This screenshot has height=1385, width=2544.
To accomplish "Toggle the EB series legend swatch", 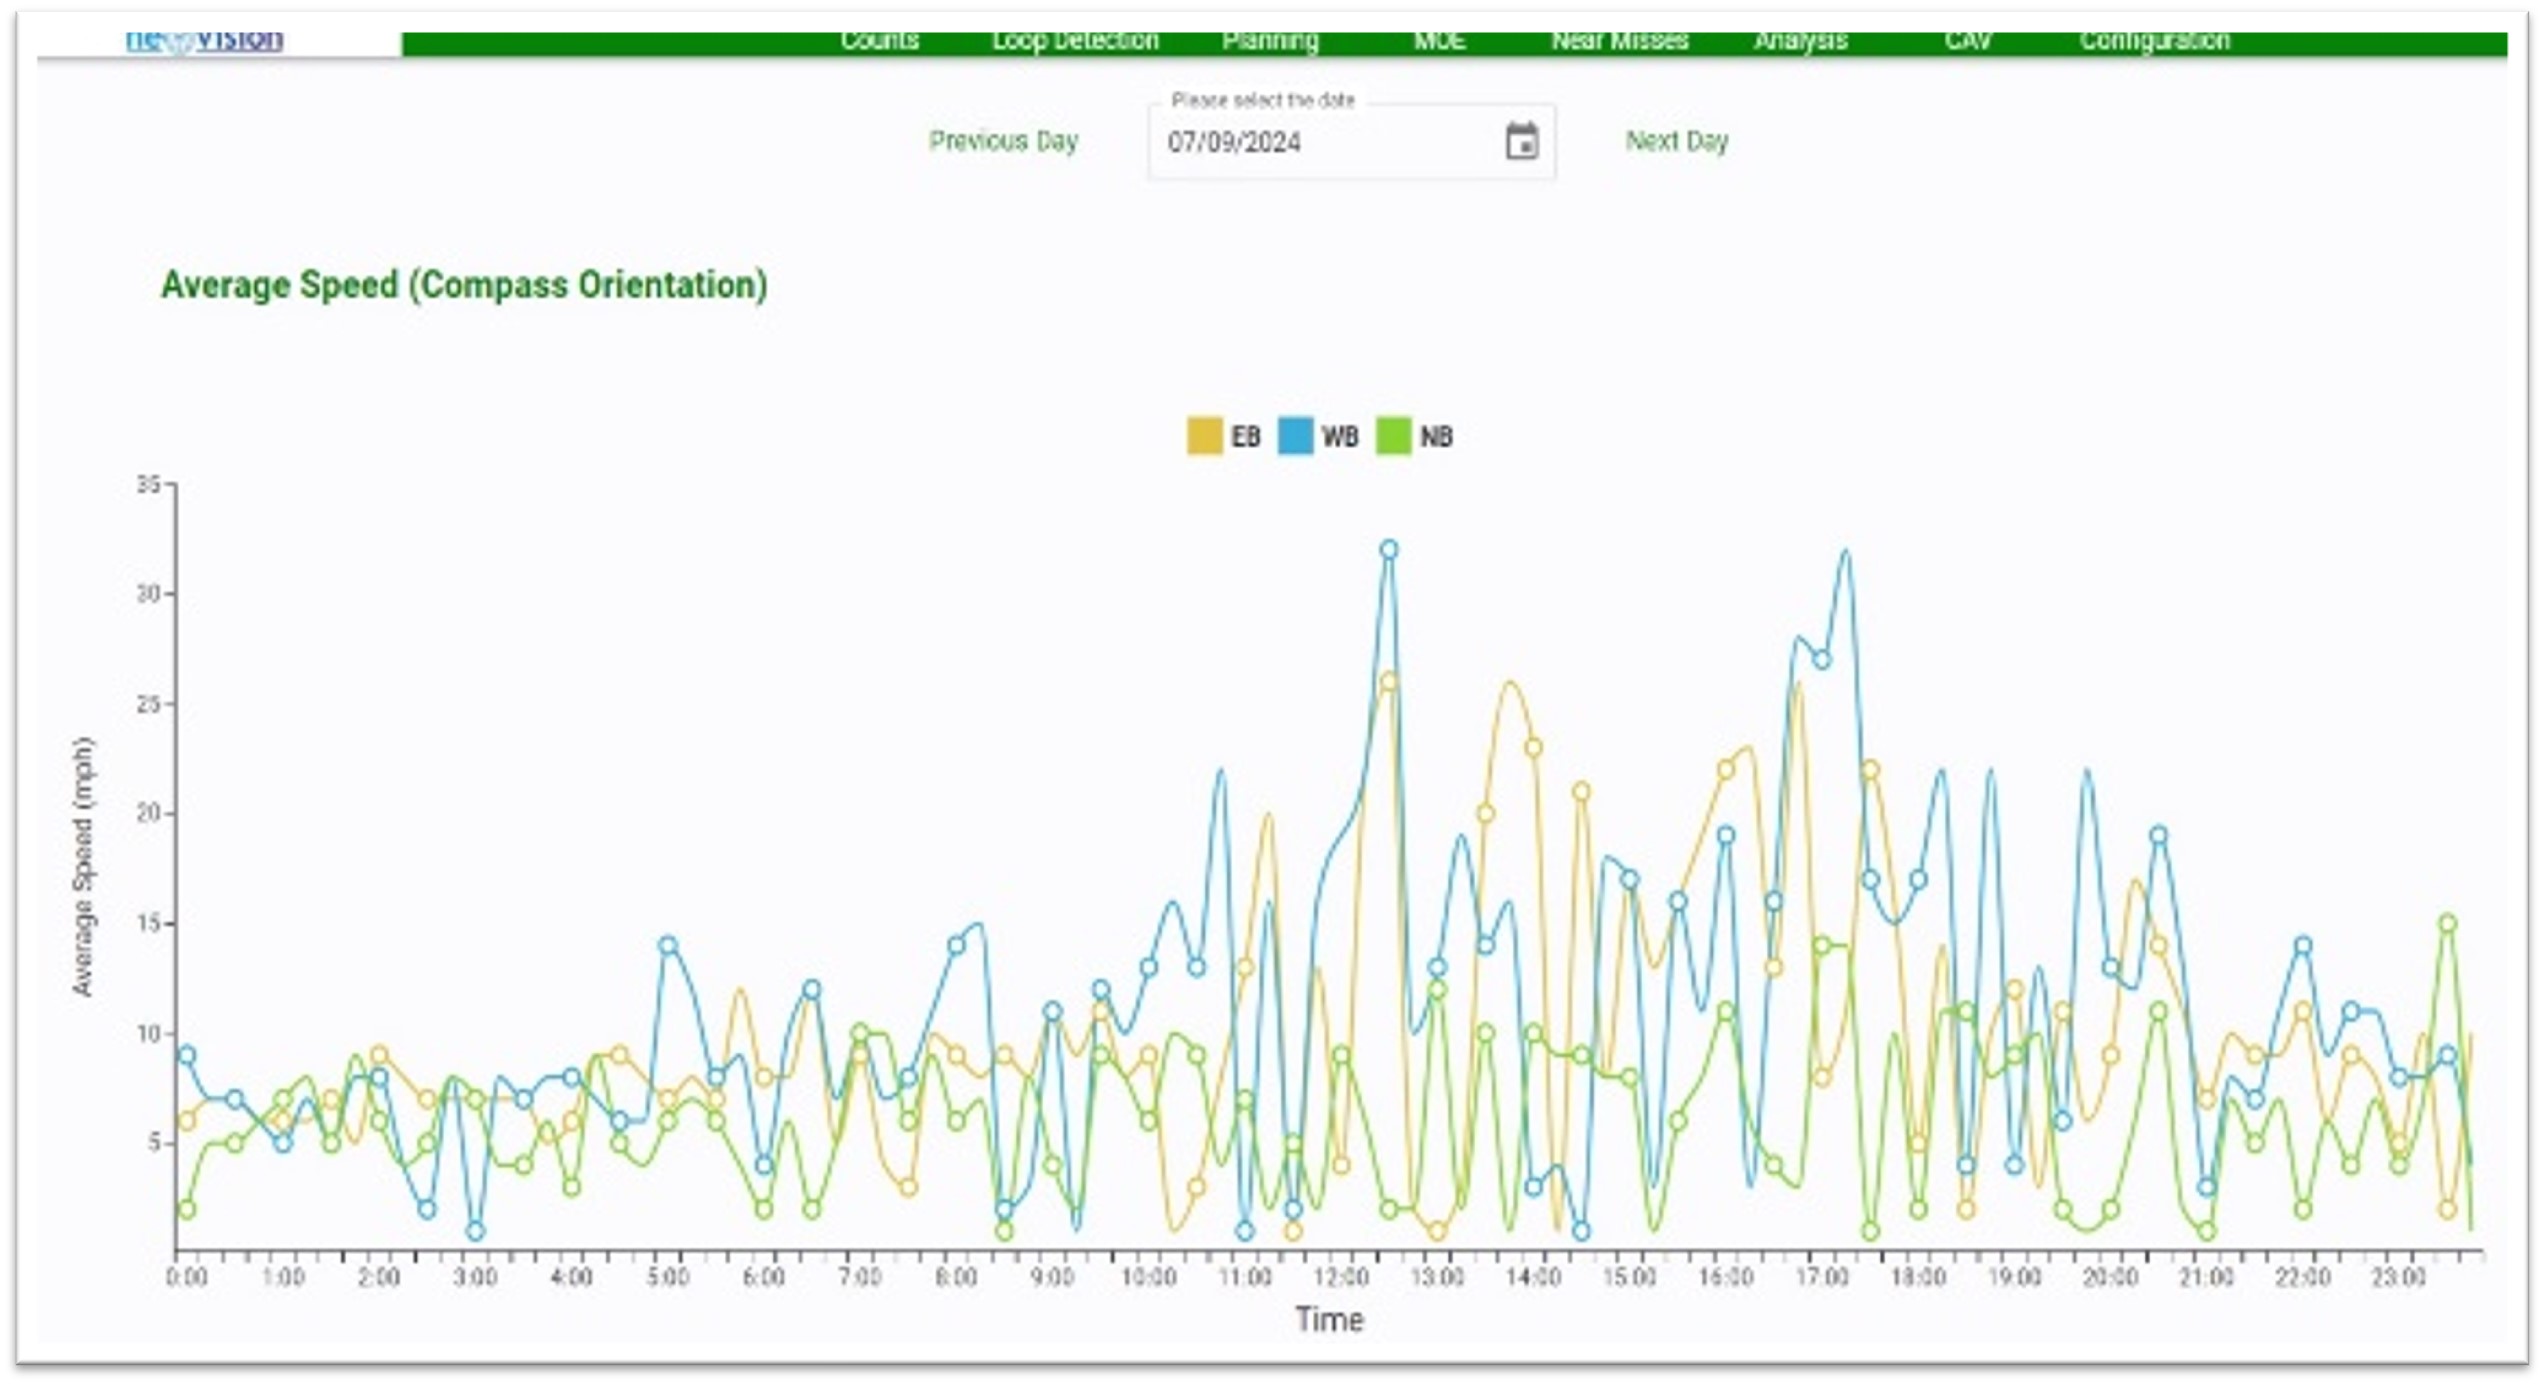I will click(x=1204, y=436).
